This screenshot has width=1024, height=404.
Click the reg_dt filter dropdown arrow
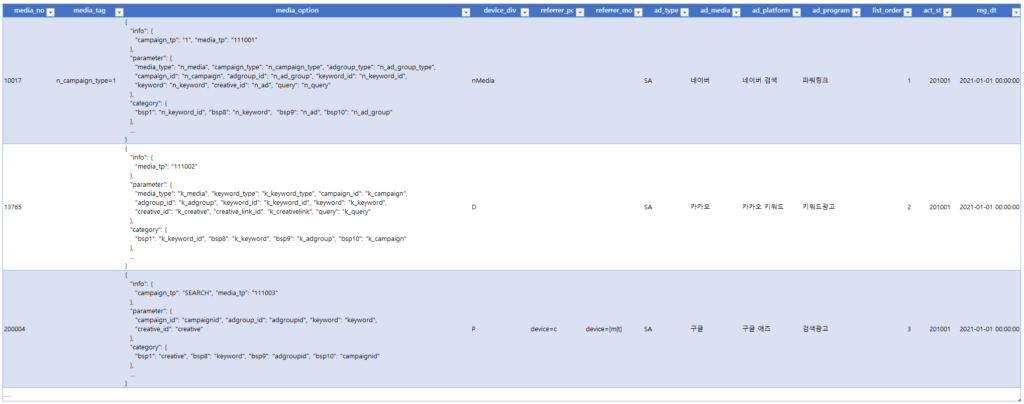[x=1015, y=11]
